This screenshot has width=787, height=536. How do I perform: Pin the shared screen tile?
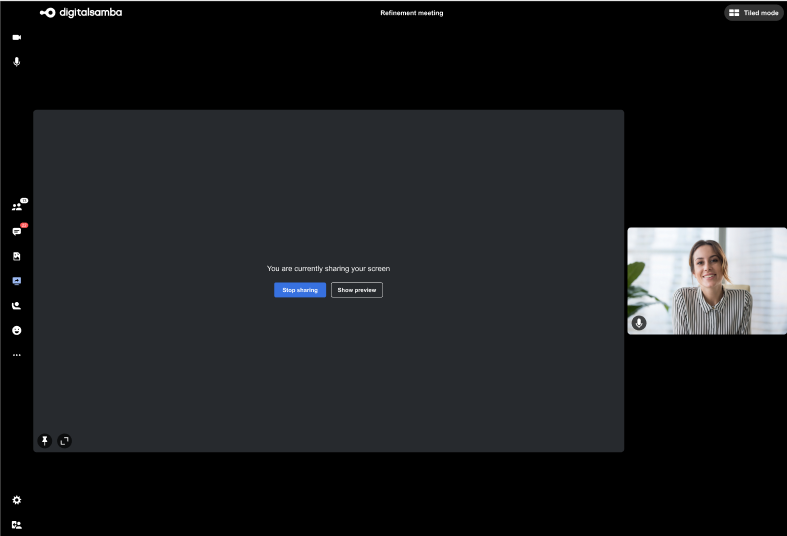(x=44, y=440)
